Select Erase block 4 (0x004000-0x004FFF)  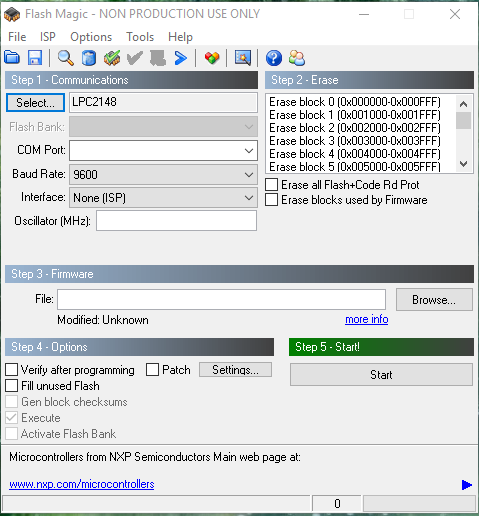[x=355, y=154]
